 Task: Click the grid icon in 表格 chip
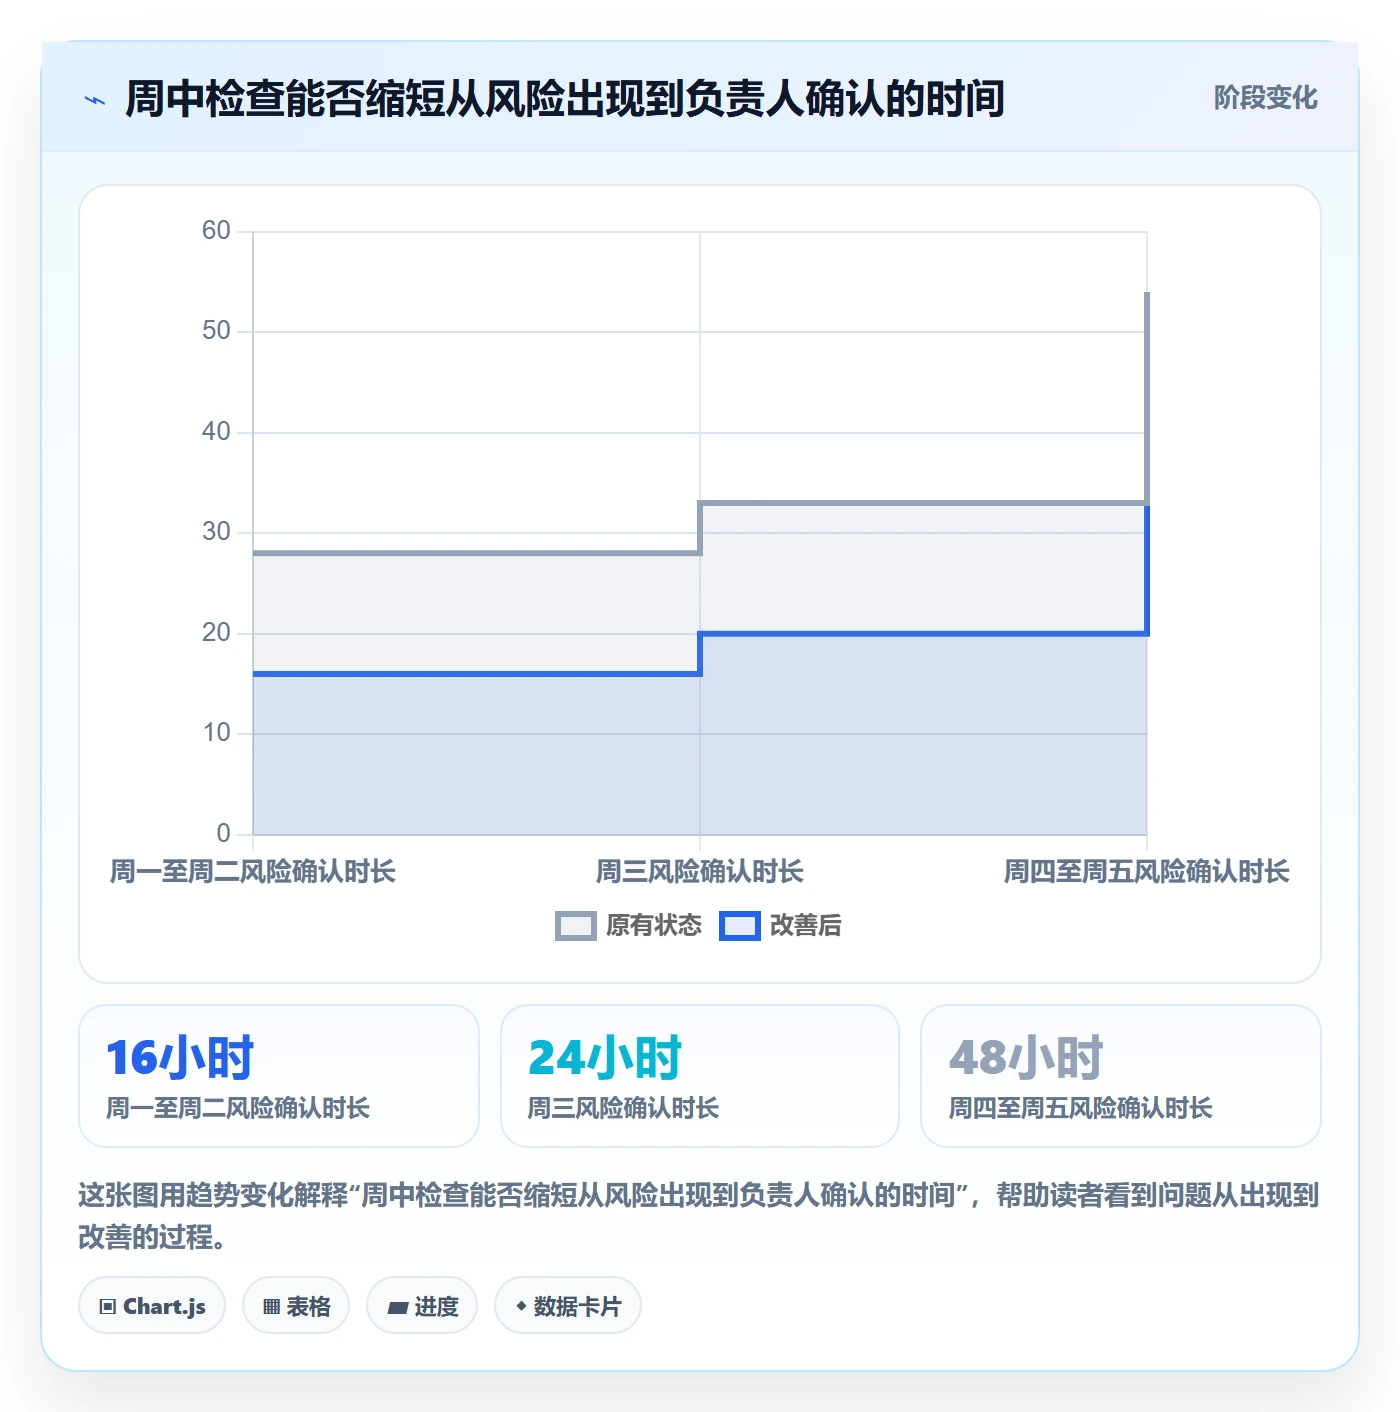[271, 1307]
